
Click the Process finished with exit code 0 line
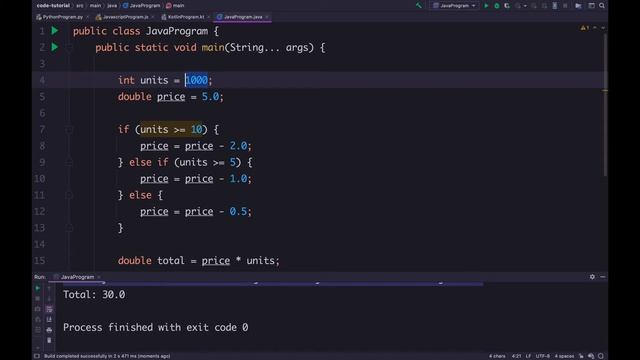[156, 327]
